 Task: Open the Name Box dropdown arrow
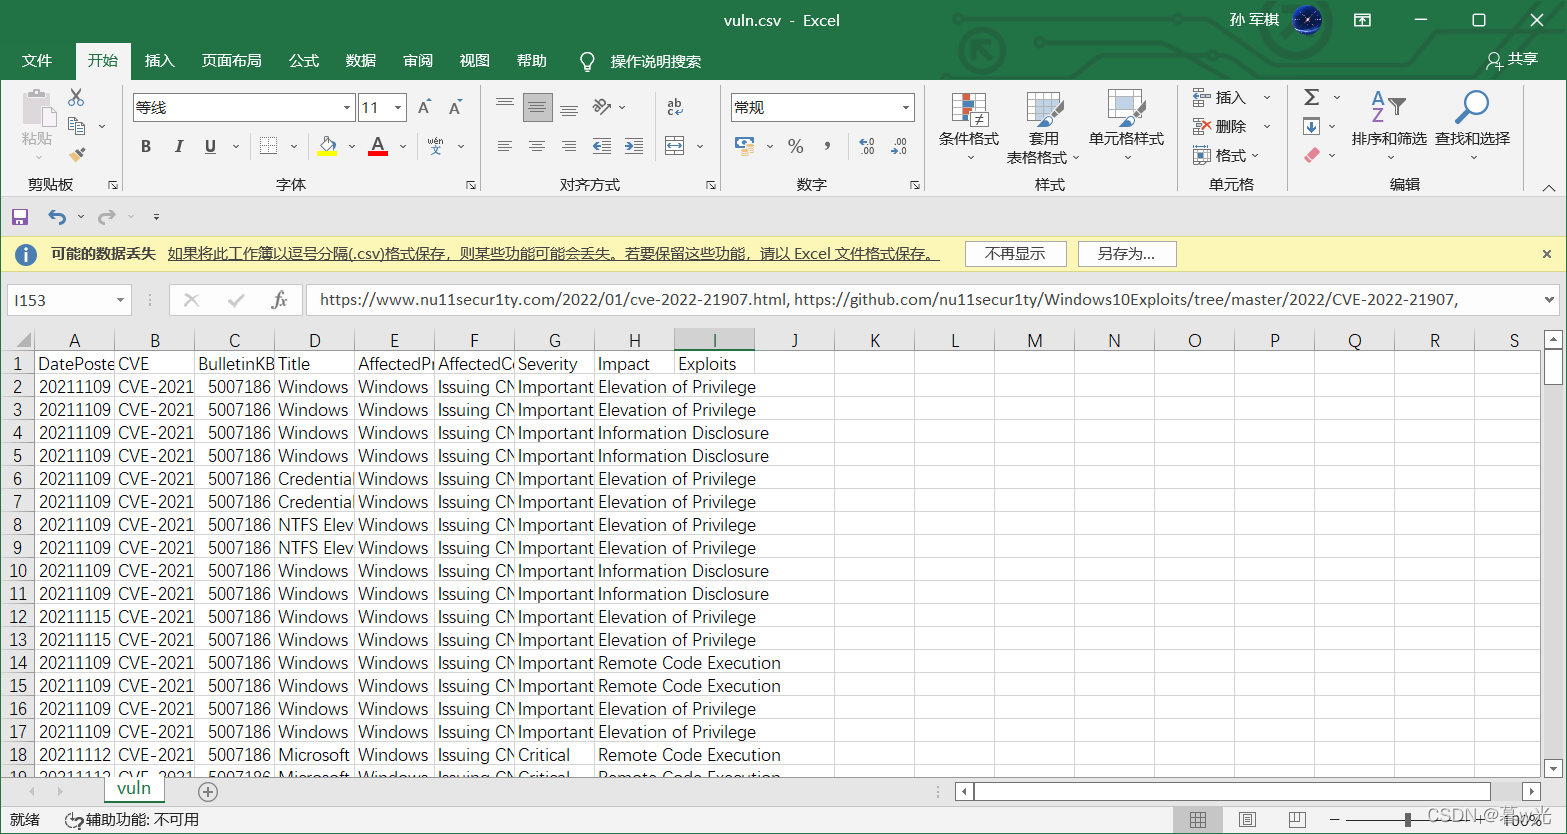click(120, 300)
